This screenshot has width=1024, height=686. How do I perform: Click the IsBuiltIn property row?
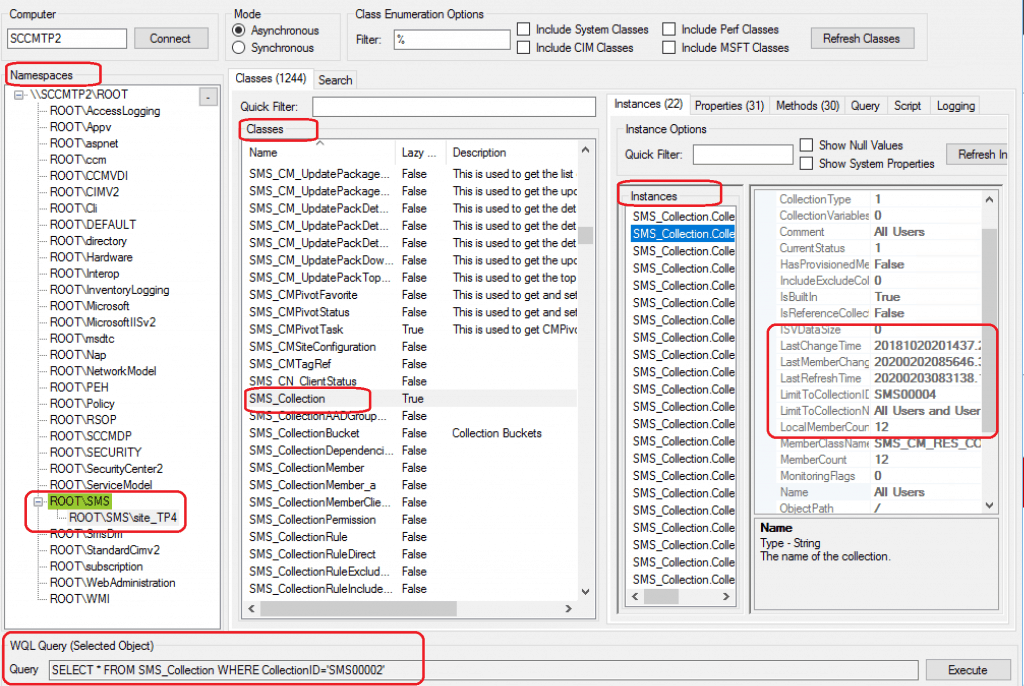(x=878, y=297)
